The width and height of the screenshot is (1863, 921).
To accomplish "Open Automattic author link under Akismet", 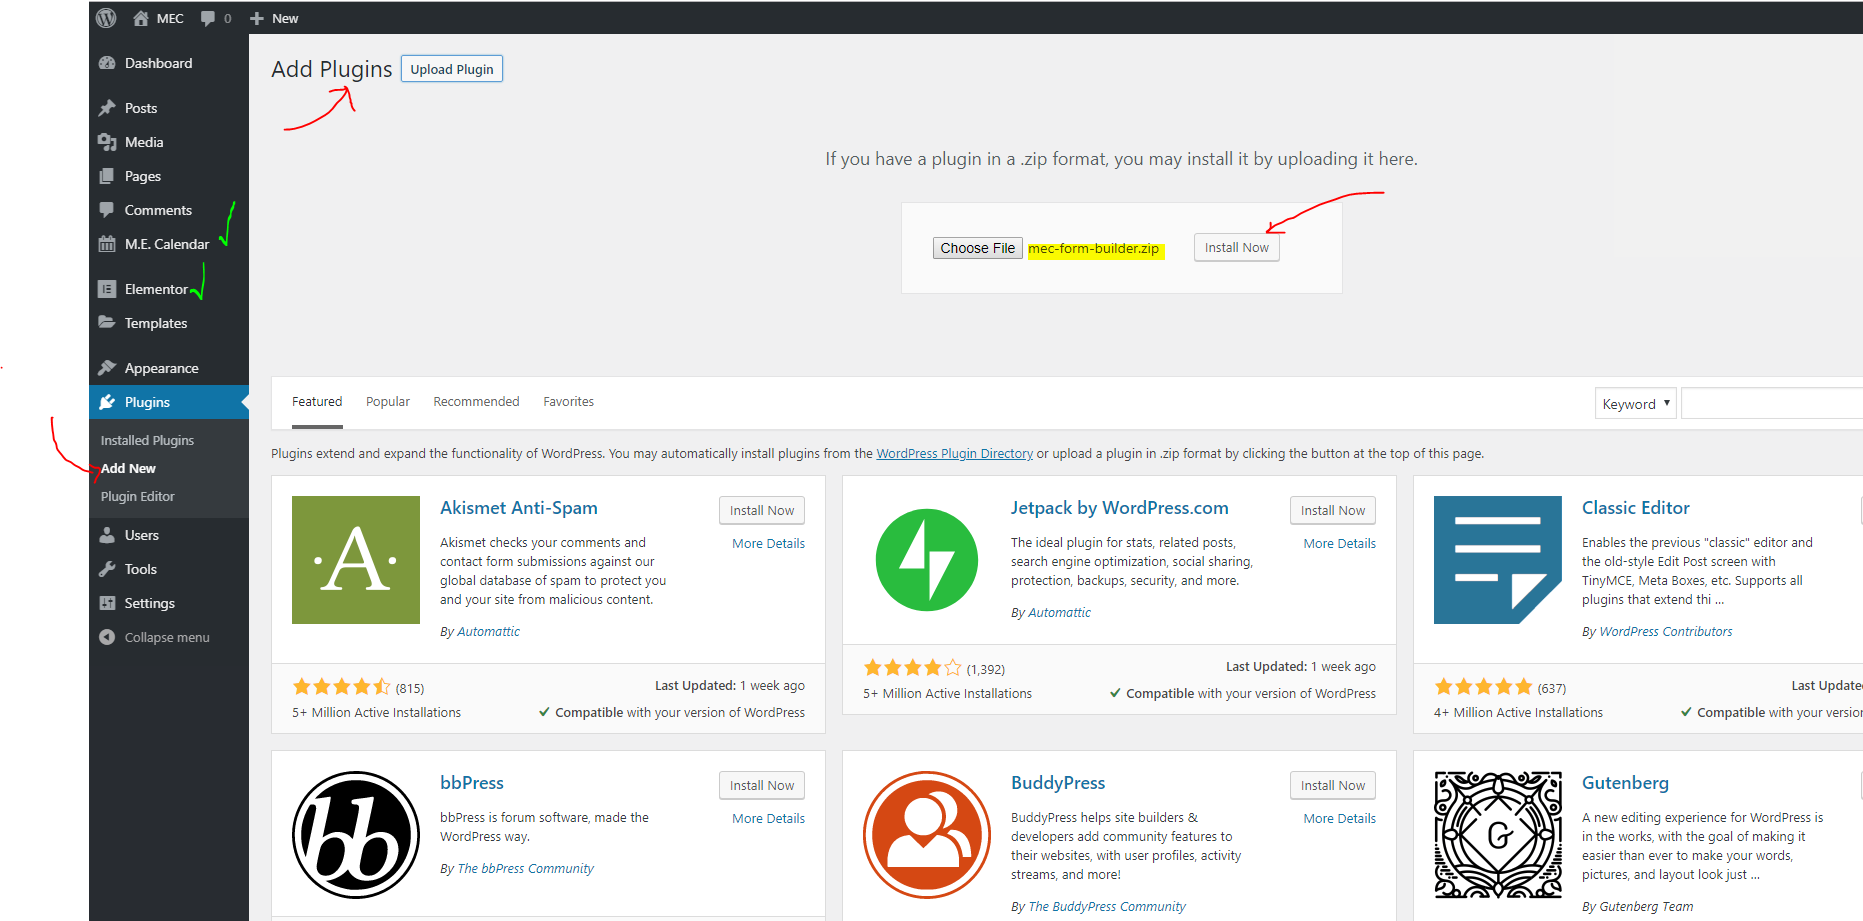I will (488, 631).
